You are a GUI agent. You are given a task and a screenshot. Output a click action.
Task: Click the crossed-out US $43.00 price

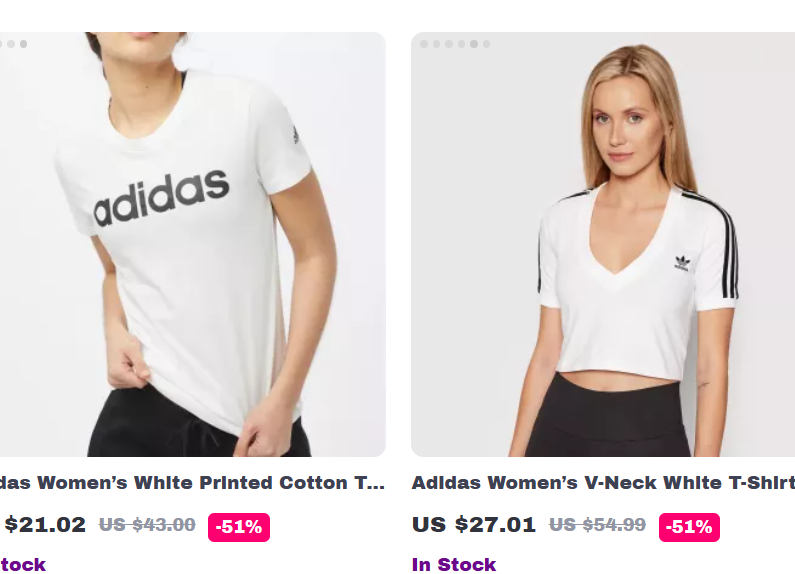tap(147, 525)
